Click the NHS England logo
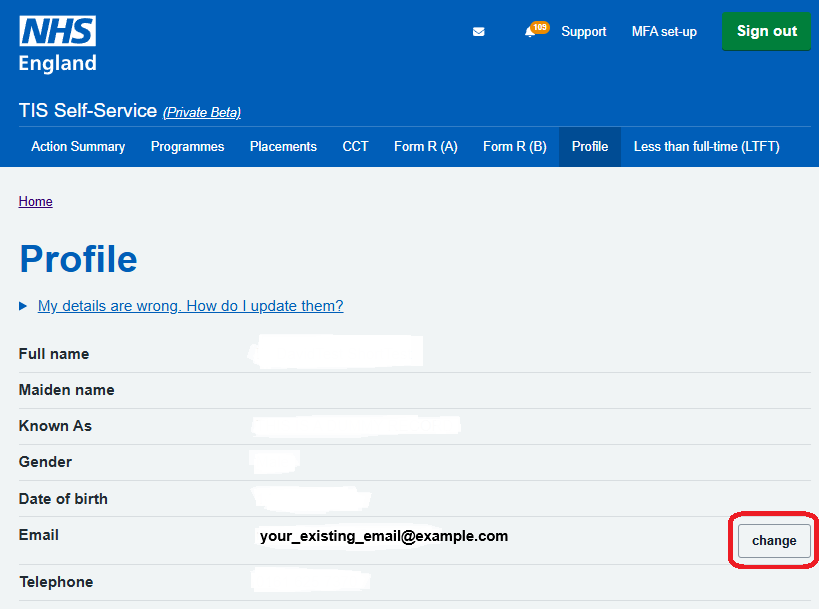This screenshot has height=609, width=819. (57, 44)
